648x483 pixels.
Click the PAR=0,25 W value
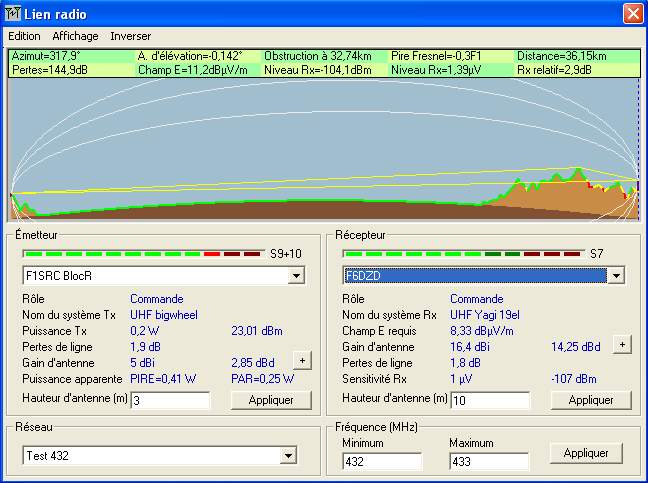pos(262,379)
